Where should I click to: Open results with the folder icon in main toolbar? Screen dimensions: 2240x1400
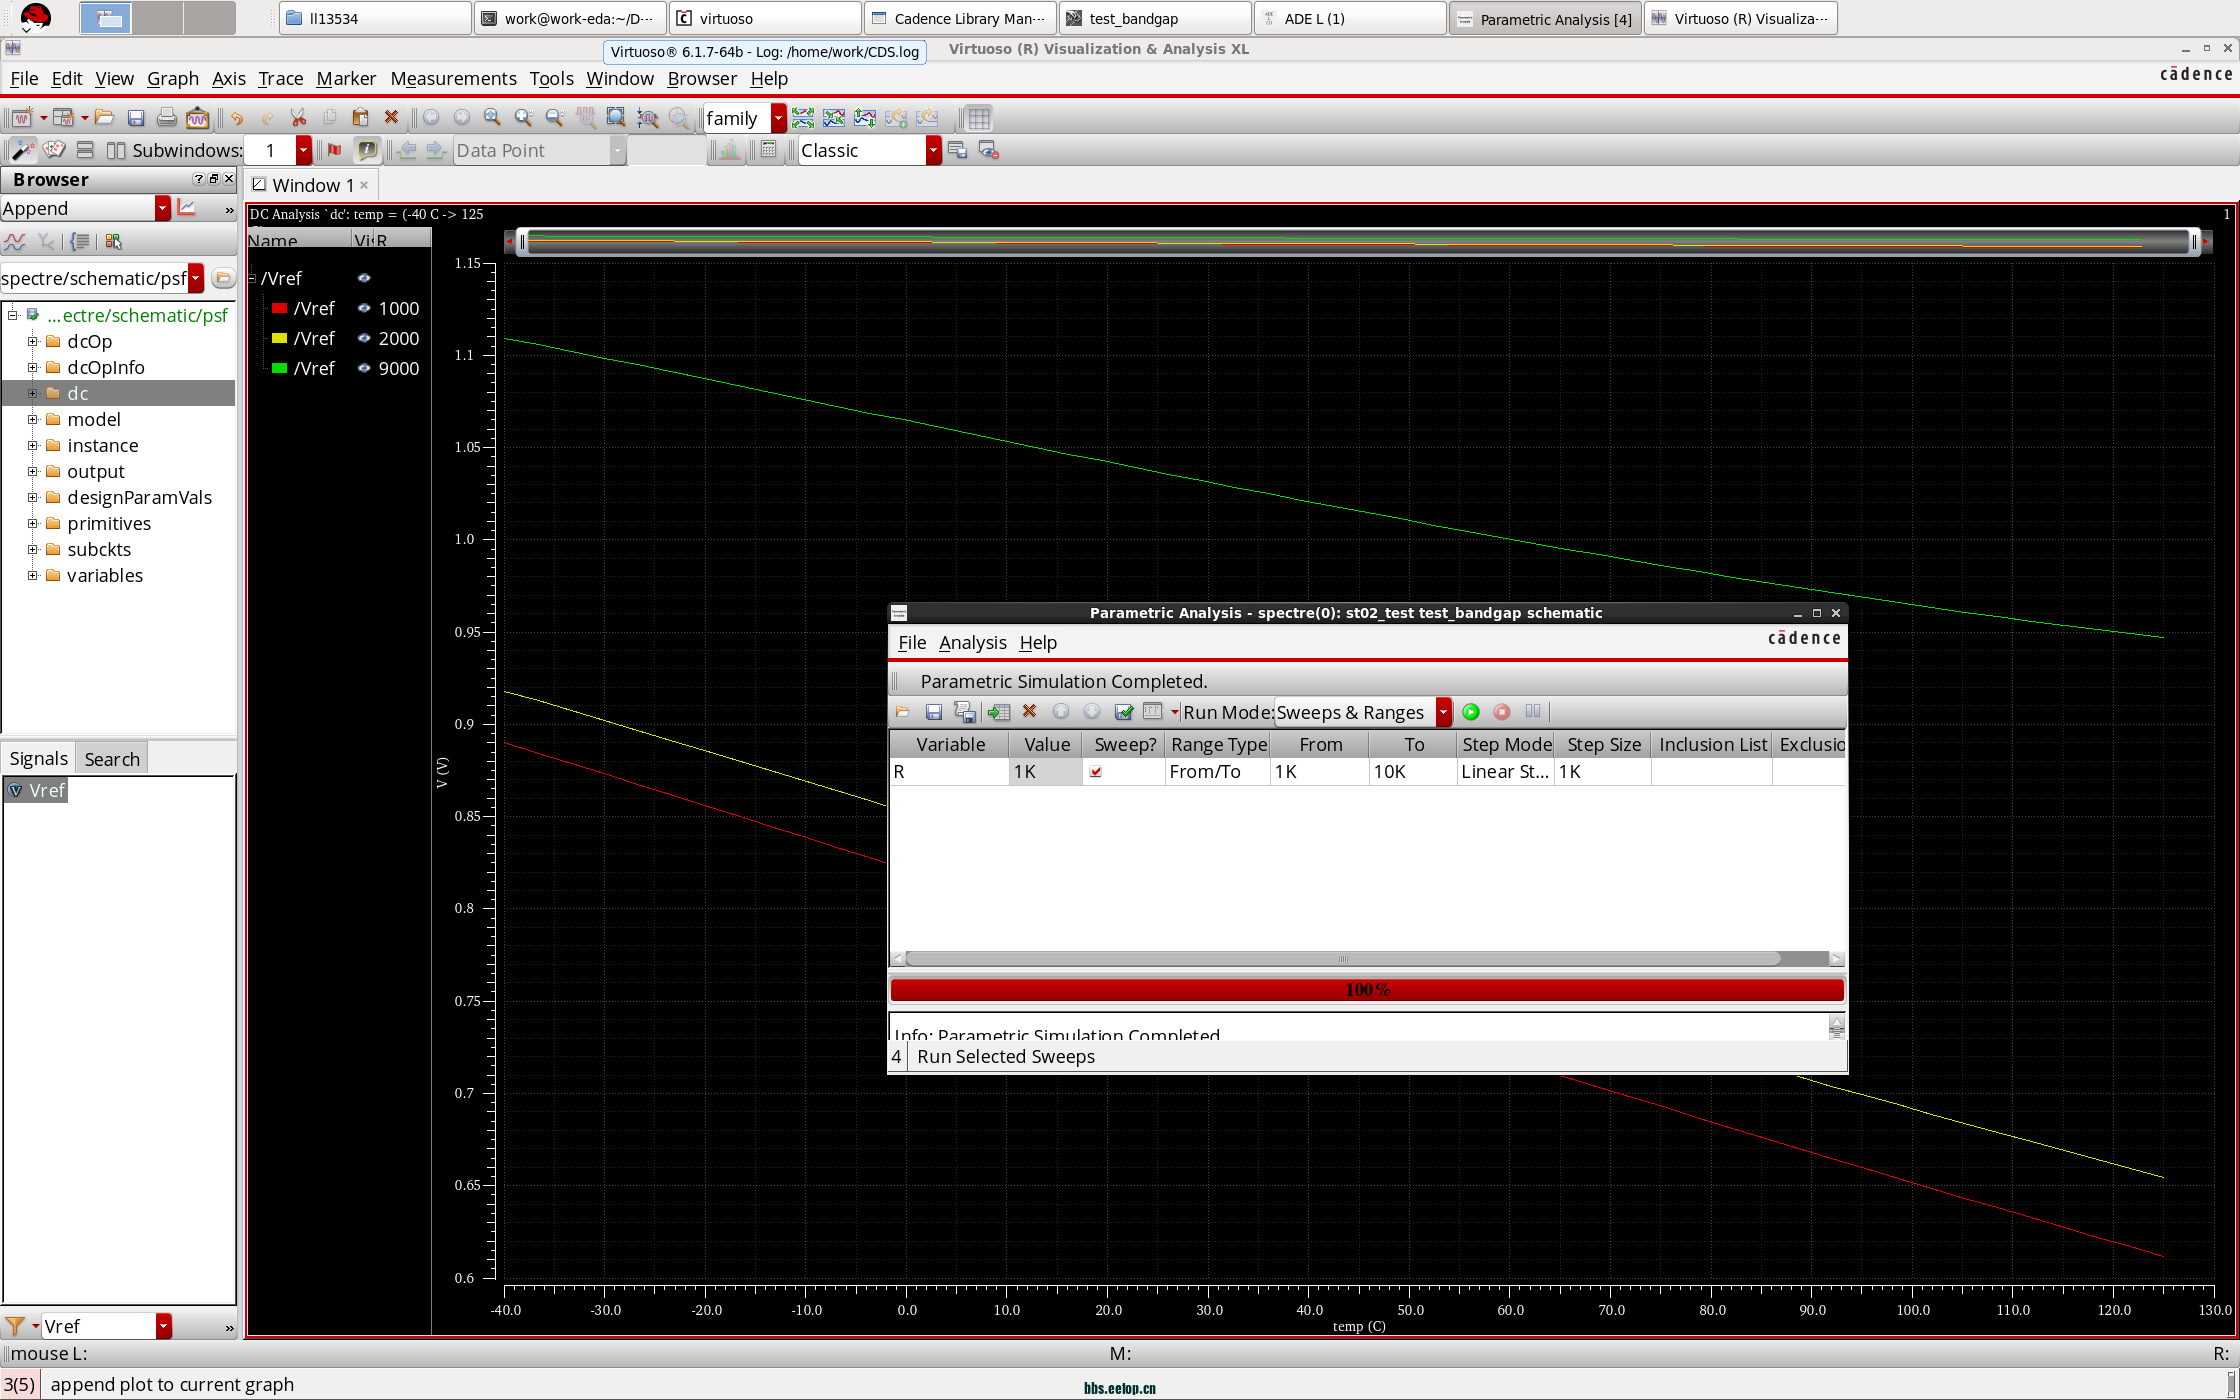105,118
